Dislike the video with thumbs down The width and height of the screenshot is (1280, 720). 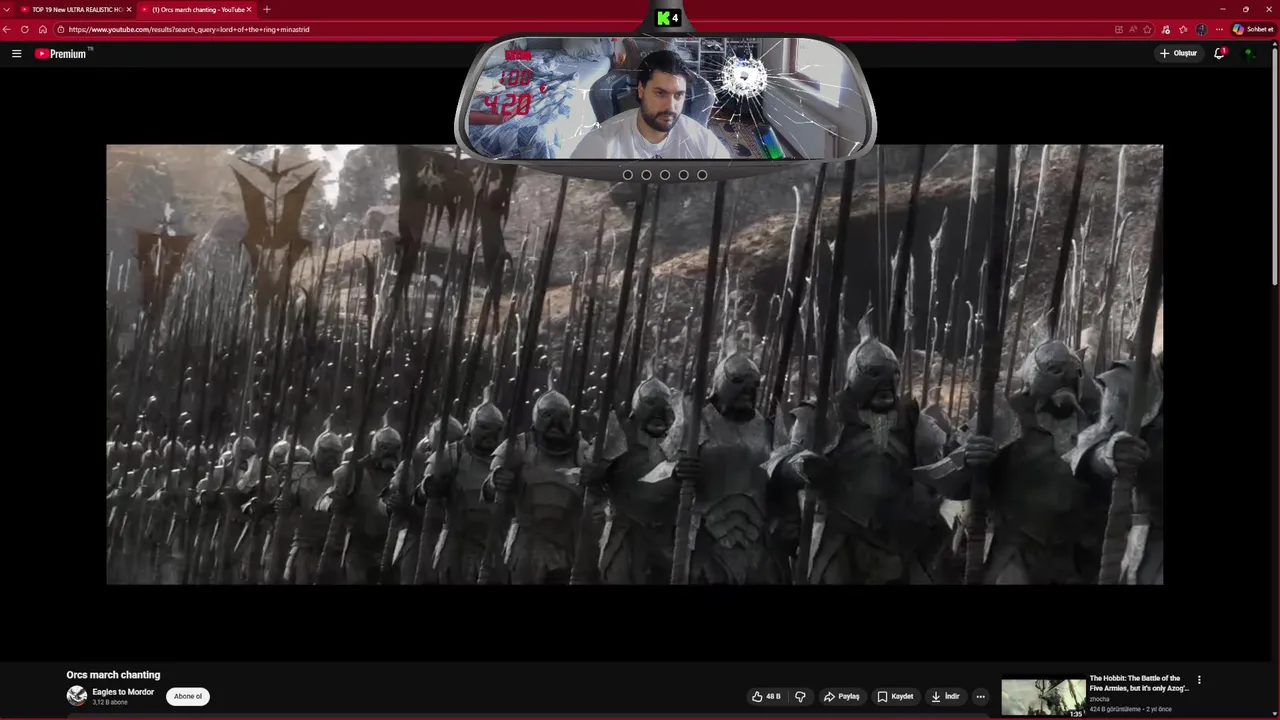tap(800, 696)
